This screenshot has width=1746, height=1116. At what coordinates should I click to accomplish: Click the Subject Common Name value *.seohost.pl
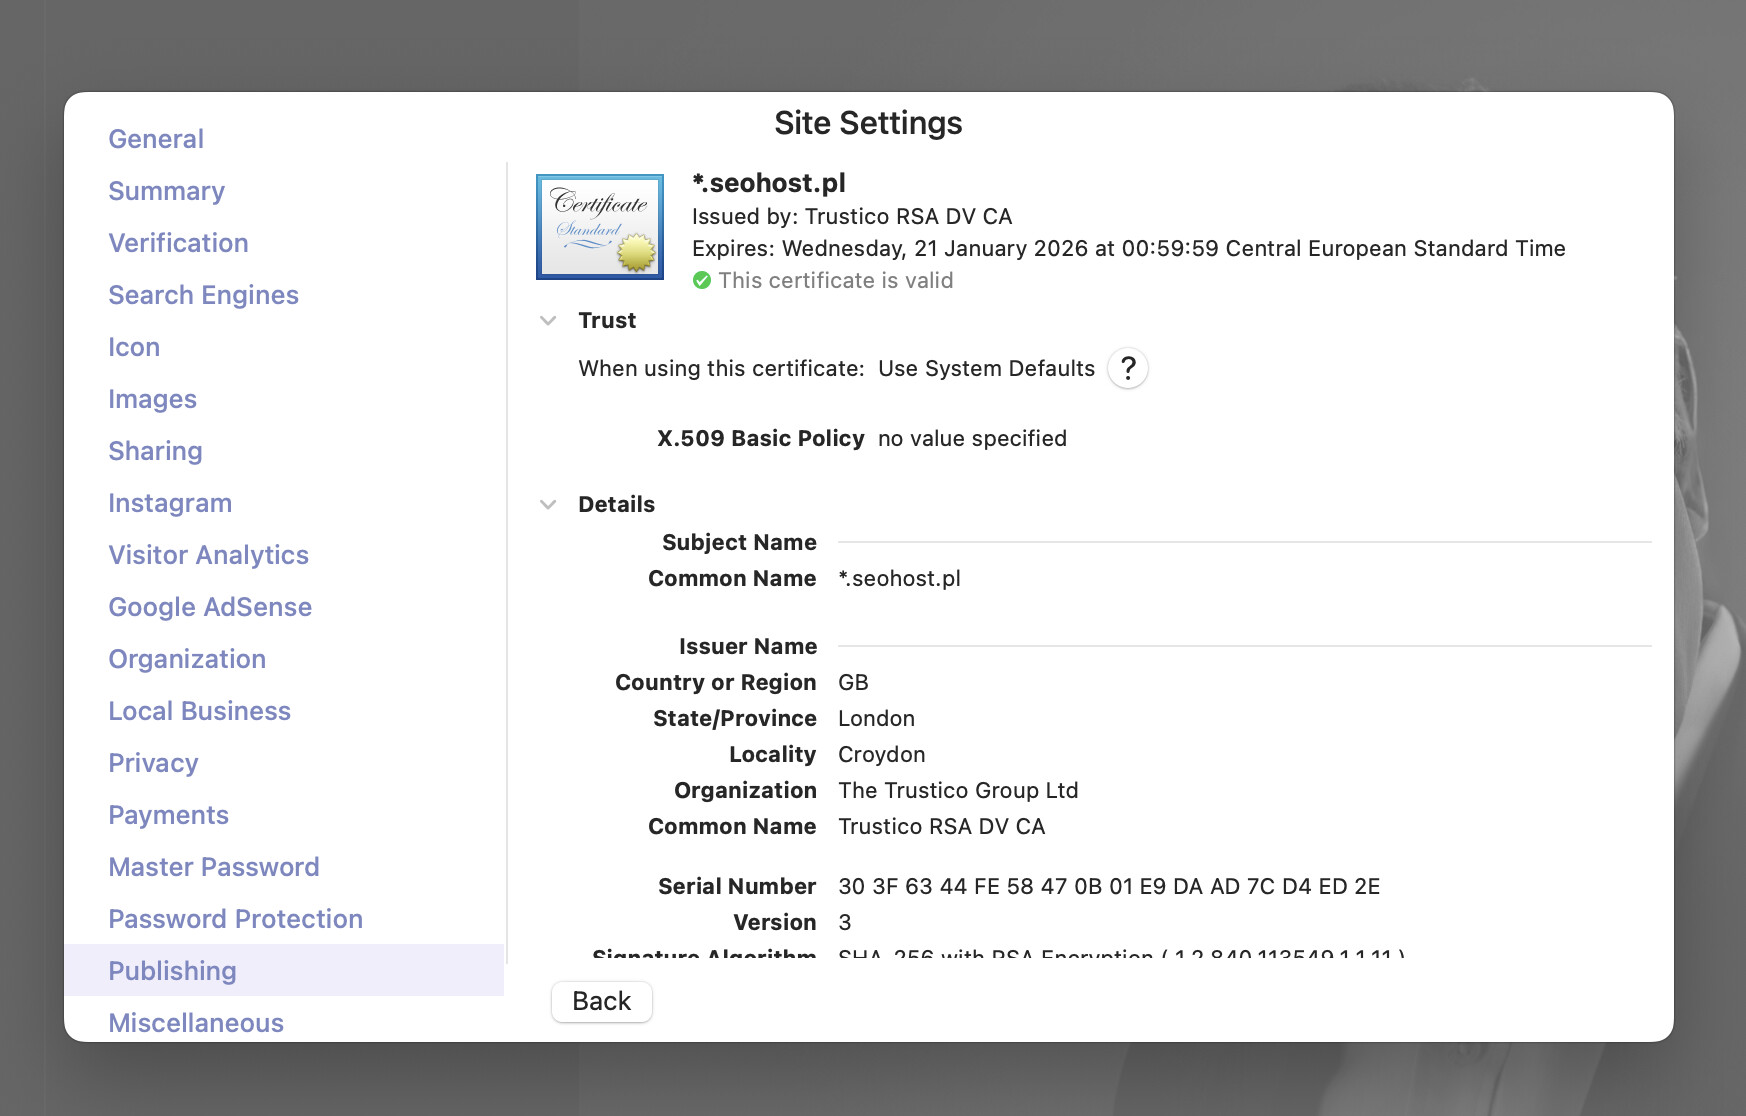click(x=900, y=579)
